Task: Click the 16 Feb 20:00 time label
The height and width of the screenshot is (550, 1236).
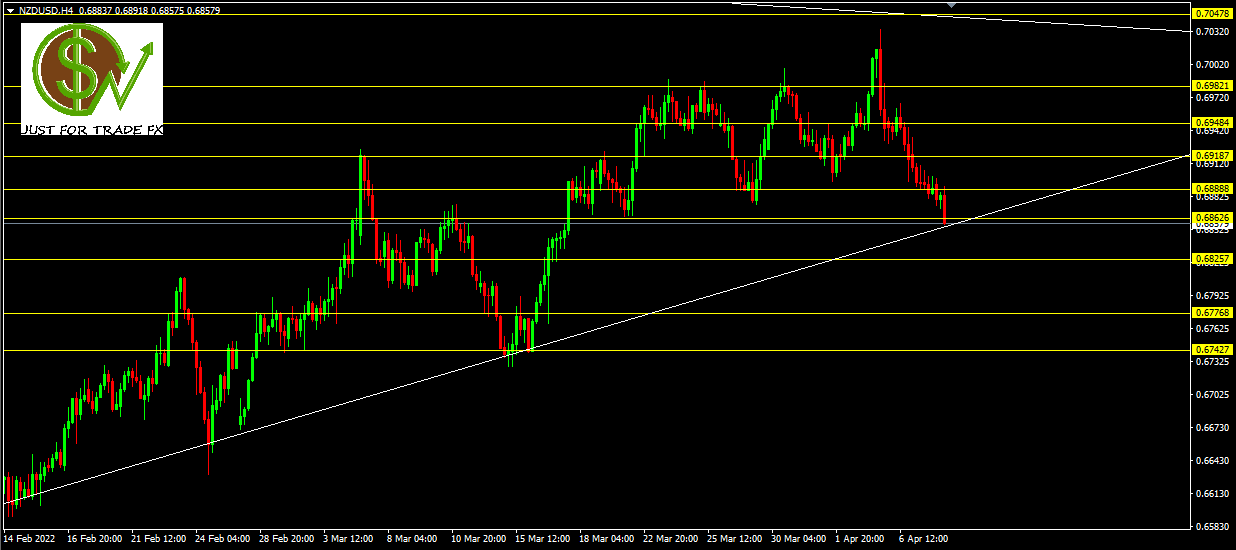Action: pos(95,539)
